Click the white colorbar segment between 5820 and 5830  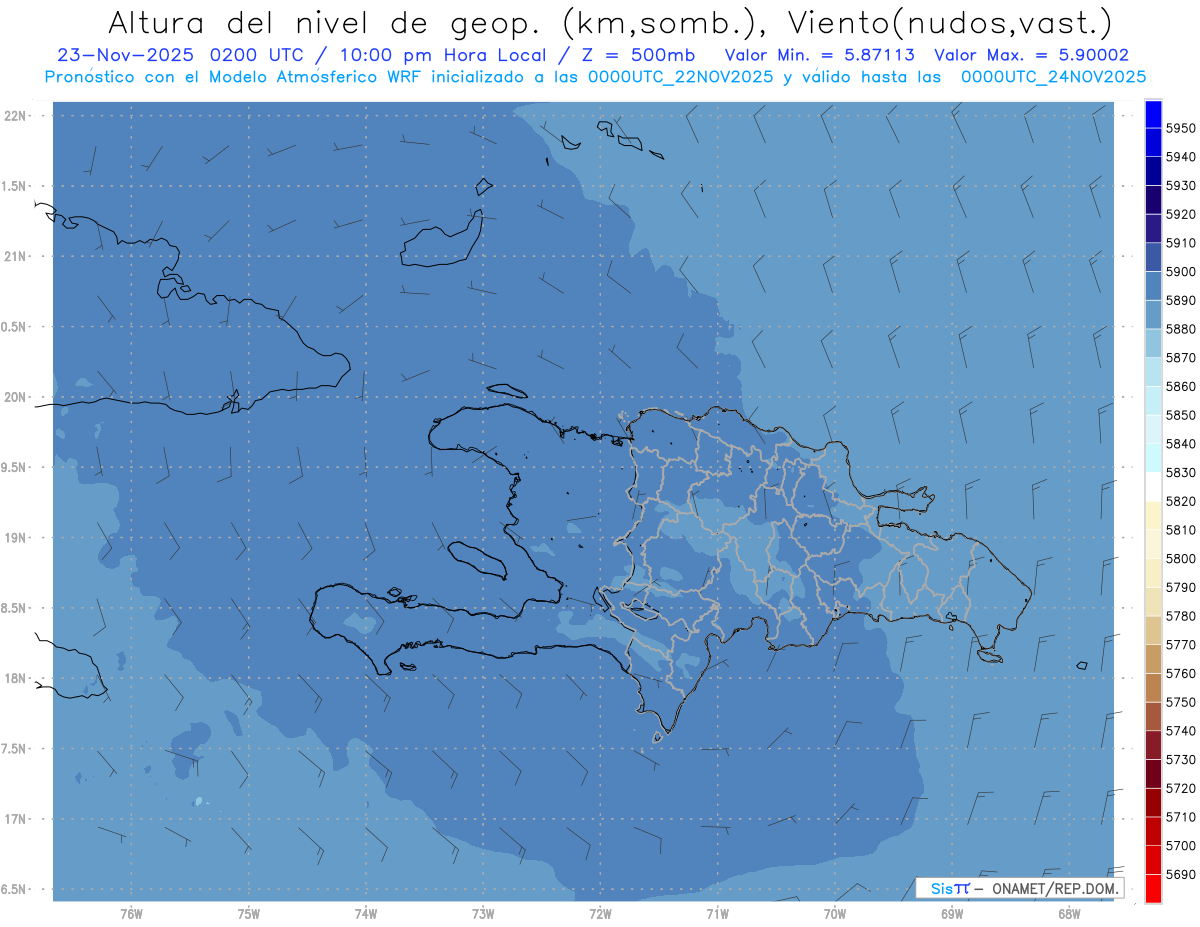(x=1153, y=487)
